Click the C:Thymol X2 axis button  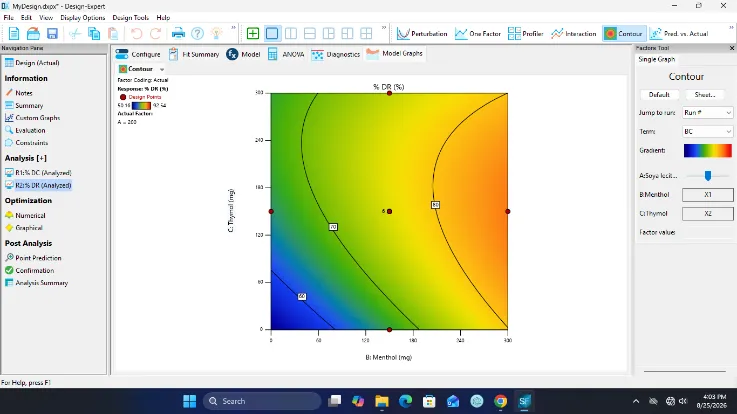707,213
